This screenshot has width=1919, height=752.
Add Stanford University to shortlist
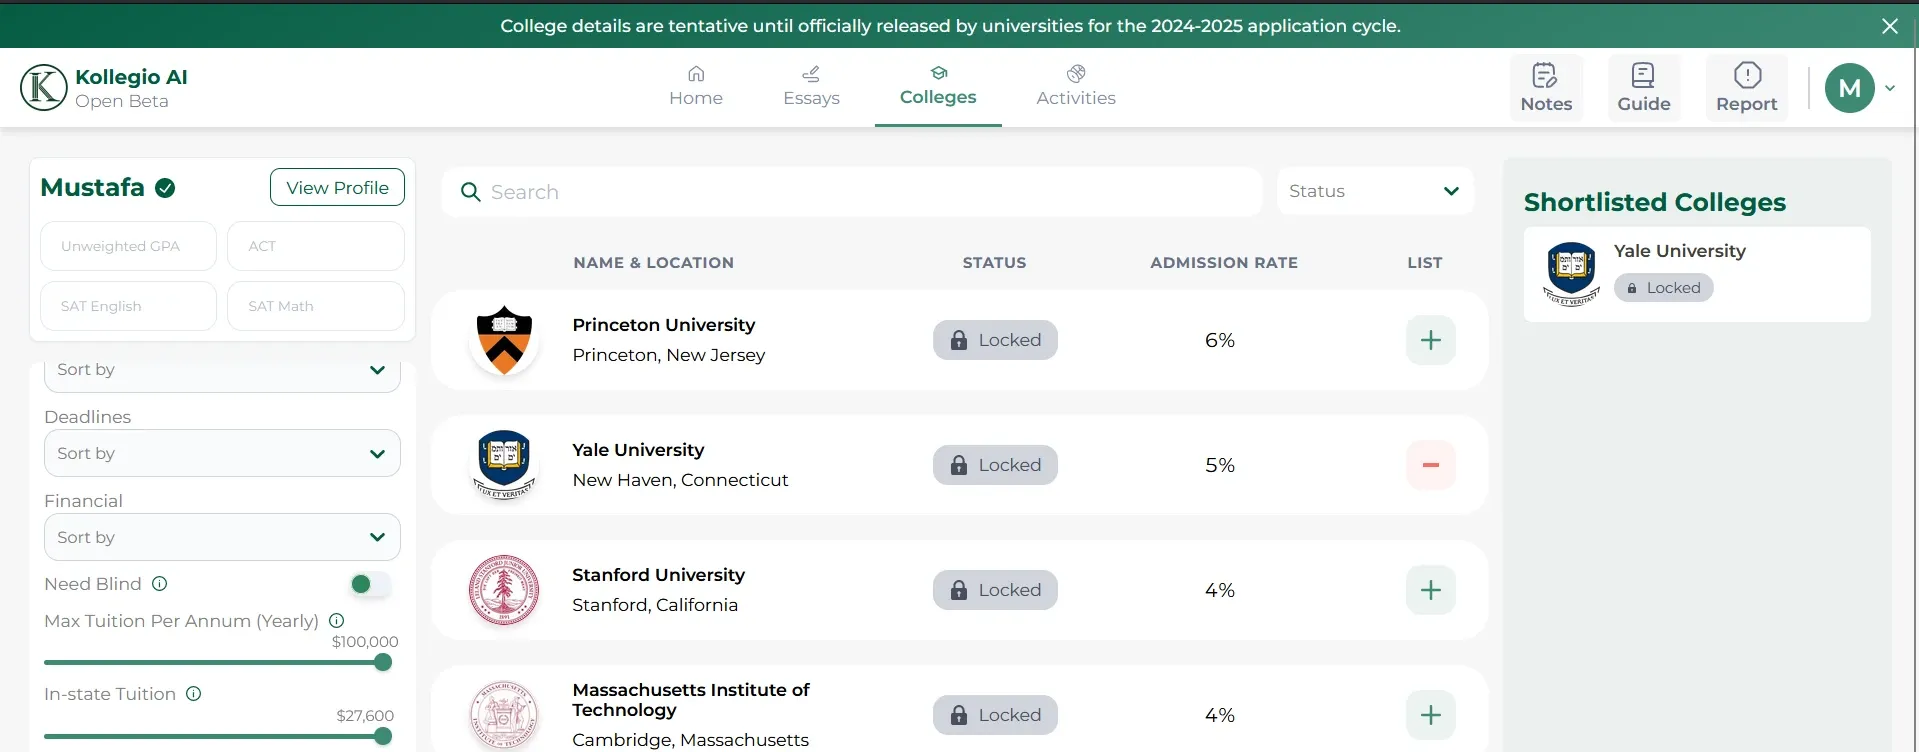pos(1430,590)
